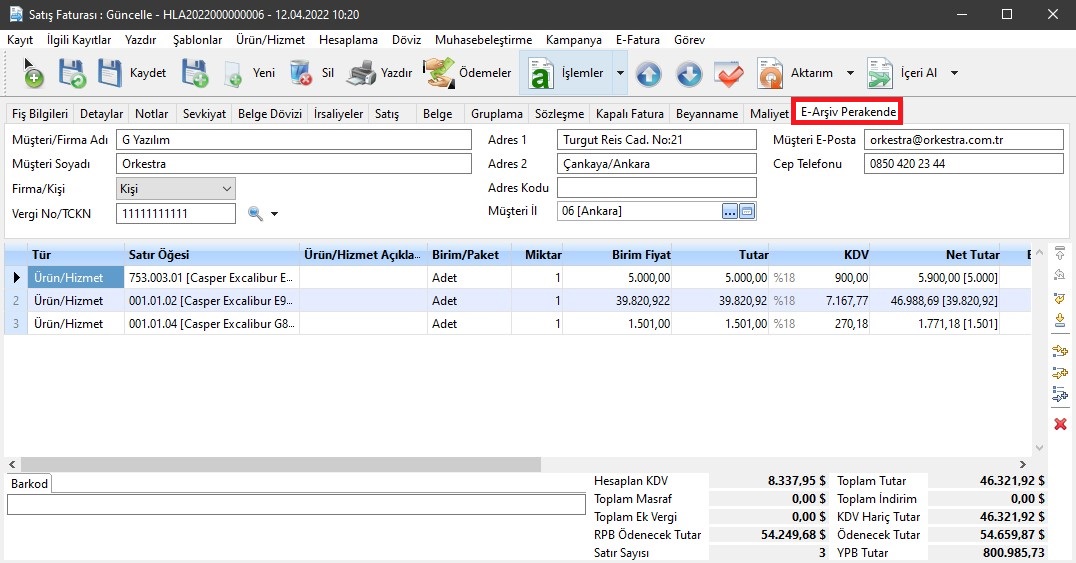Click the İçeri Al green arrows document icon
The height and width of the screenshot is (563, 1076).
pyautogui.click(x=880, y=73)
